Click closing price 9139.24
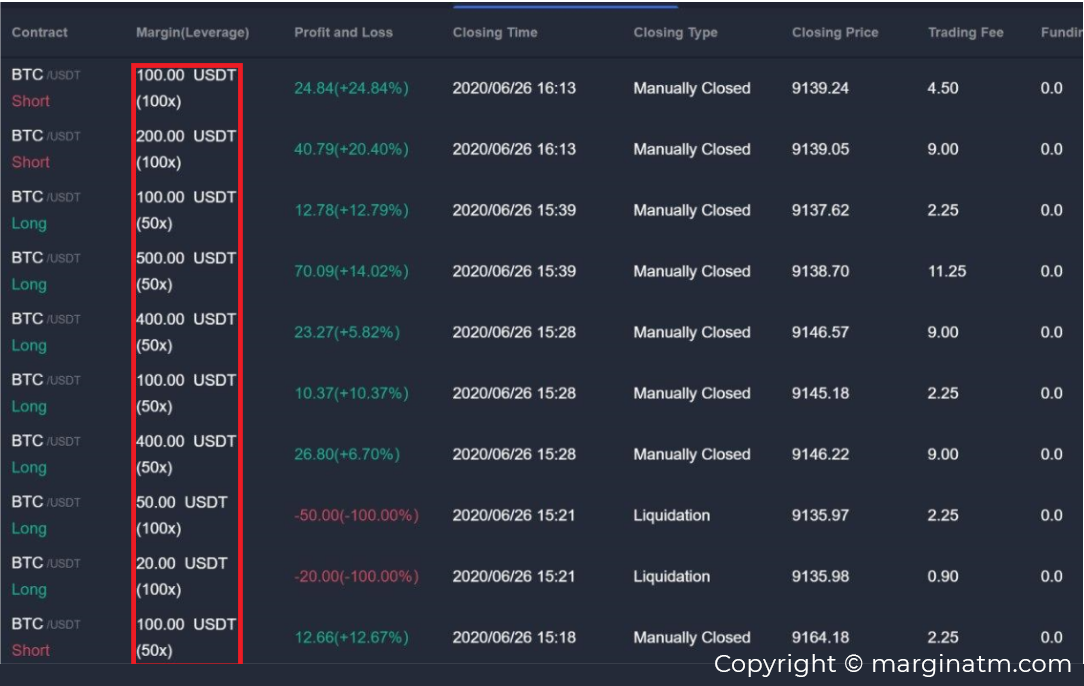 point(820,89)
